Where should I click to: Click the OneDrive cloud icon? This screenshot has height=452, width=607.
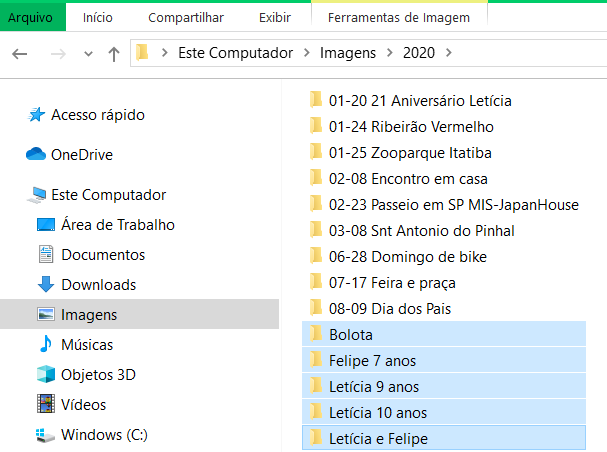coord(36,154)
